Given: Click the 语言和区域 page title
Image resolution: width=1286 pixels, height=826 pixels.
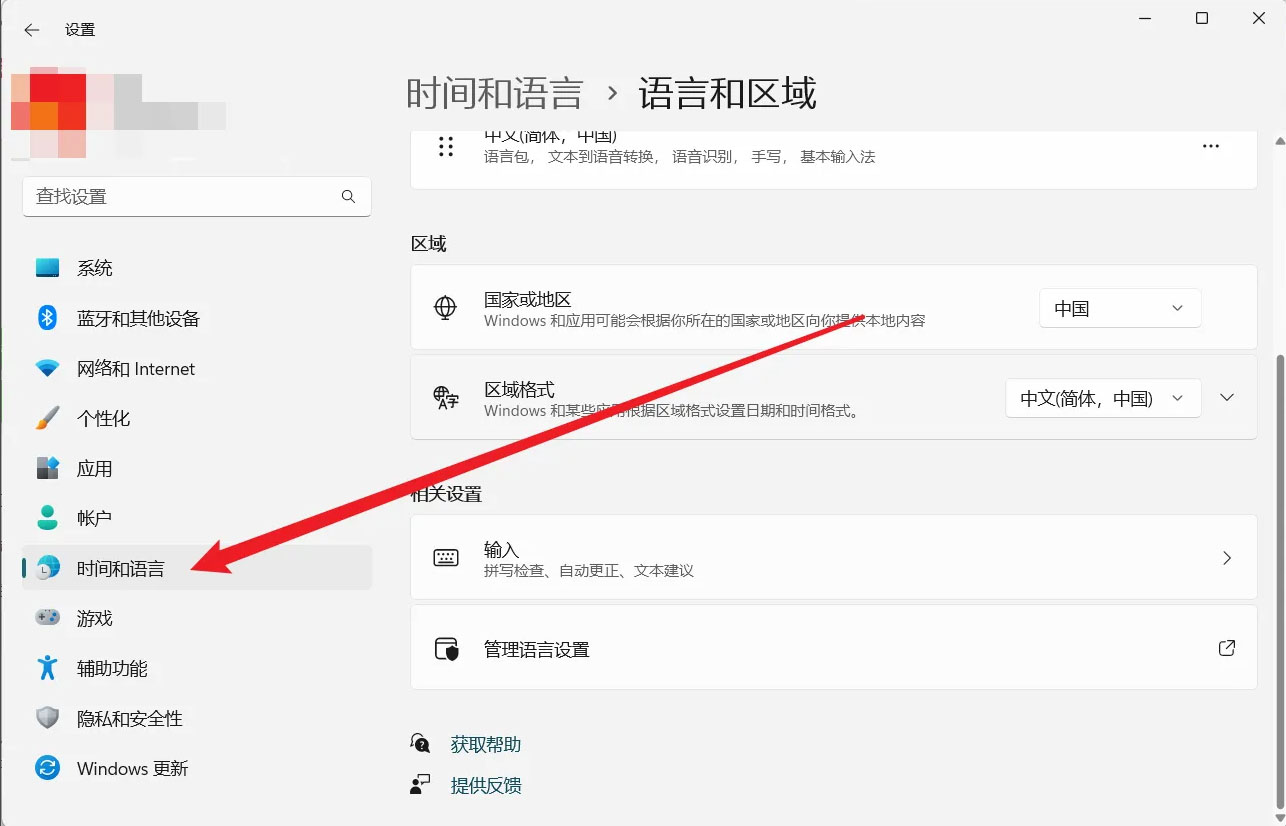Looking at the screenshot, I should click(728, 93).
